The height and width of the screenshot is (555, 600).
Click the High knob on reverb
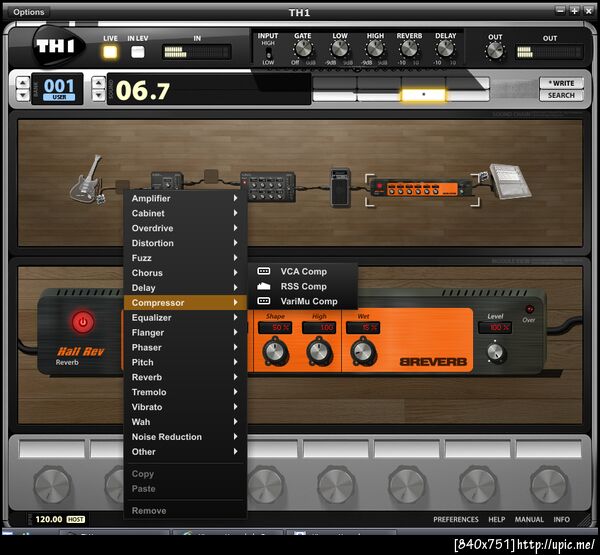tap(319, 350)
